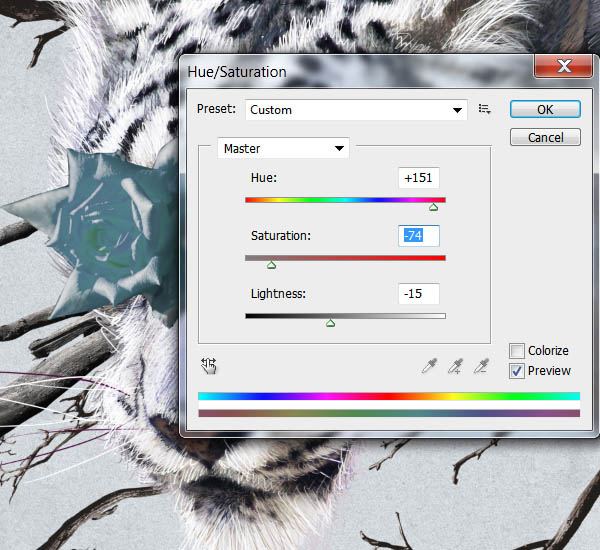600x550 pixels.
Task: Click the Lightness slider handle
Action: [331, 323]
